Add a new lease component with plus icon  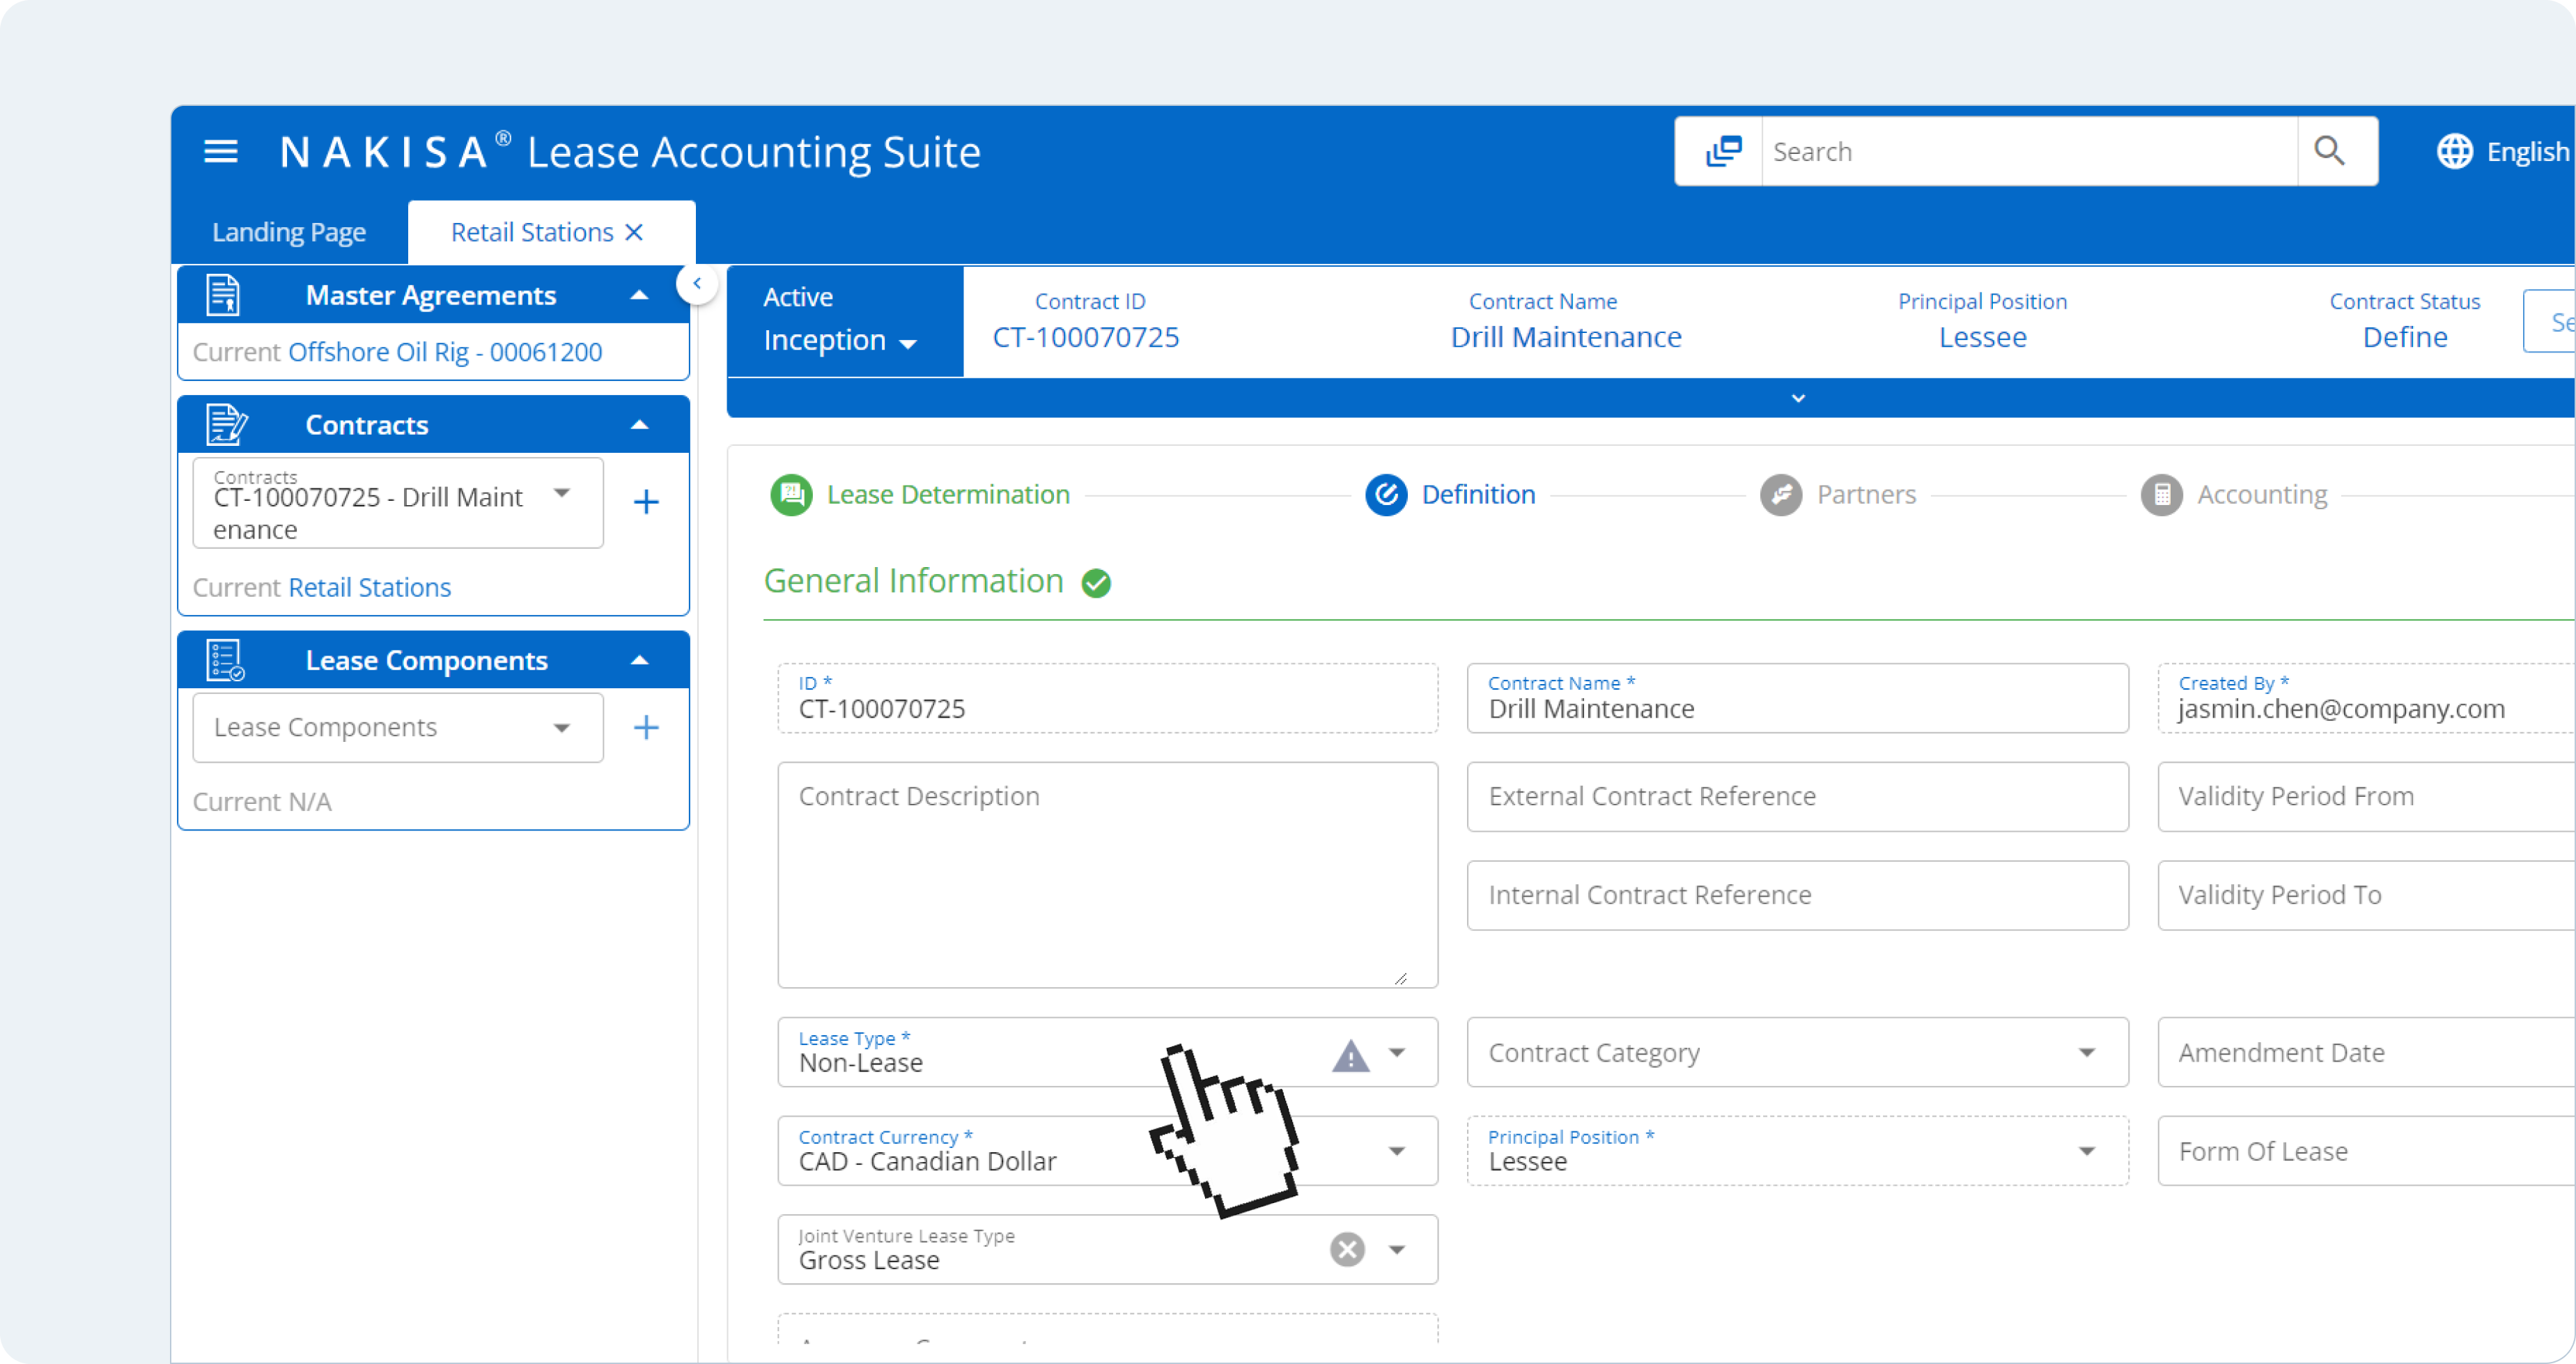click(646, 727)
